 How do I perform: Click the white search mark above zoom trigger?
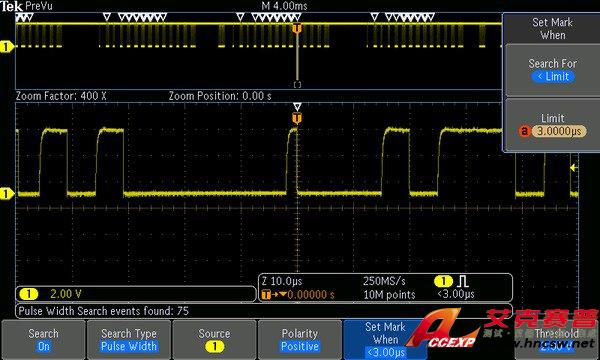[297, 106]
